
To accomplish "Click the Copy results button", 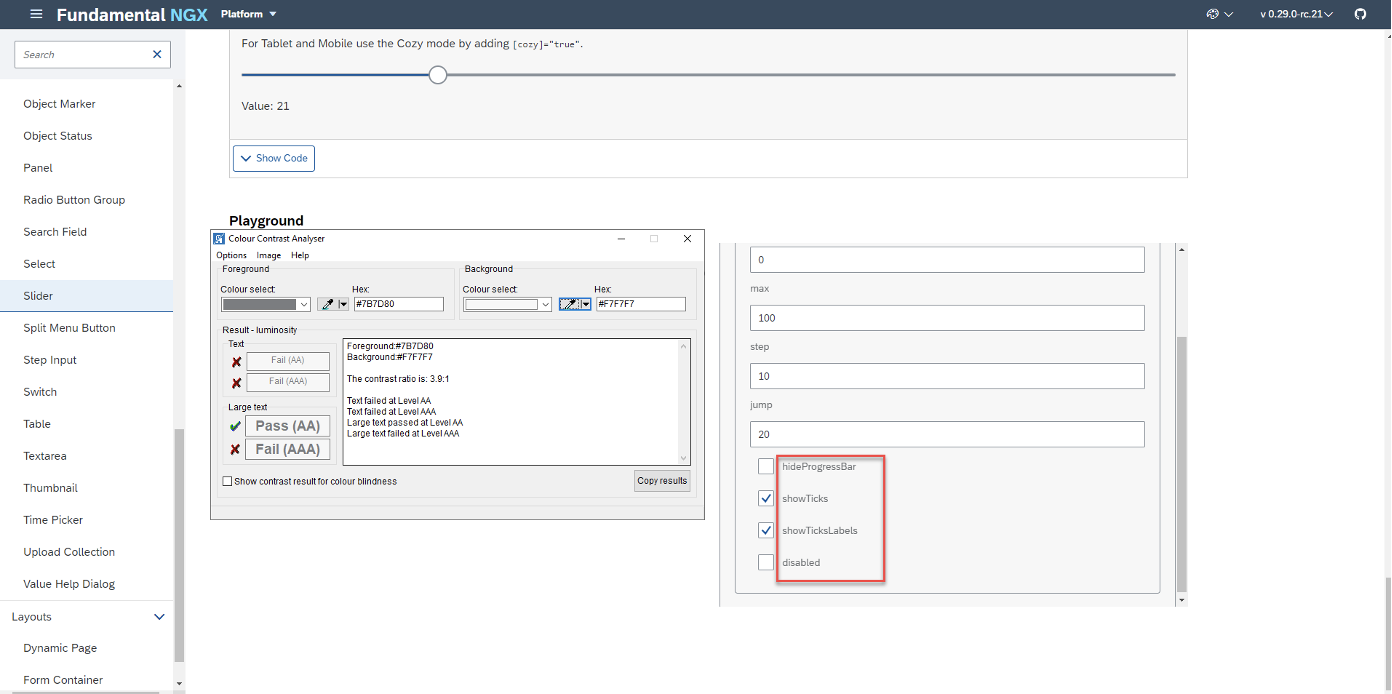I will (662, 481).
